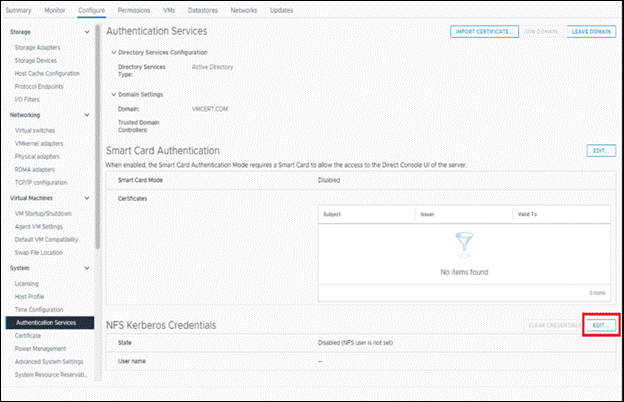Click the disabled Join Domain button
The image size is (624, 402).
(x=542, y=32)
